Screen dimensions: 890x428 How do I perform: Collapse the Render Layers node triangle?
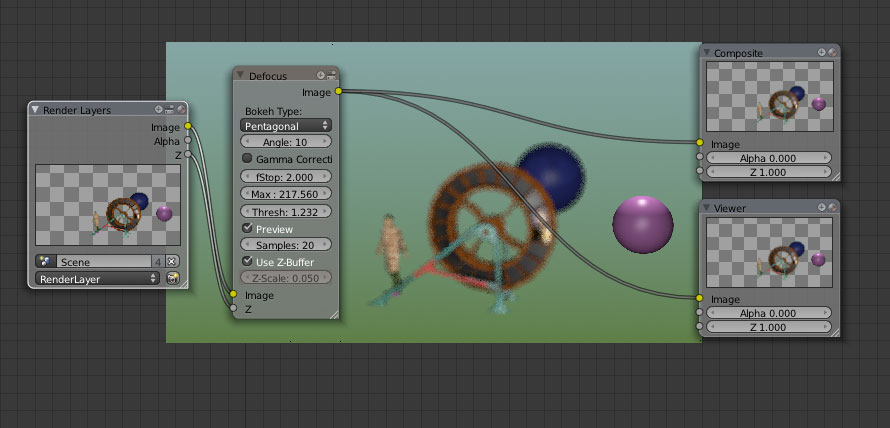click(35, 109)
